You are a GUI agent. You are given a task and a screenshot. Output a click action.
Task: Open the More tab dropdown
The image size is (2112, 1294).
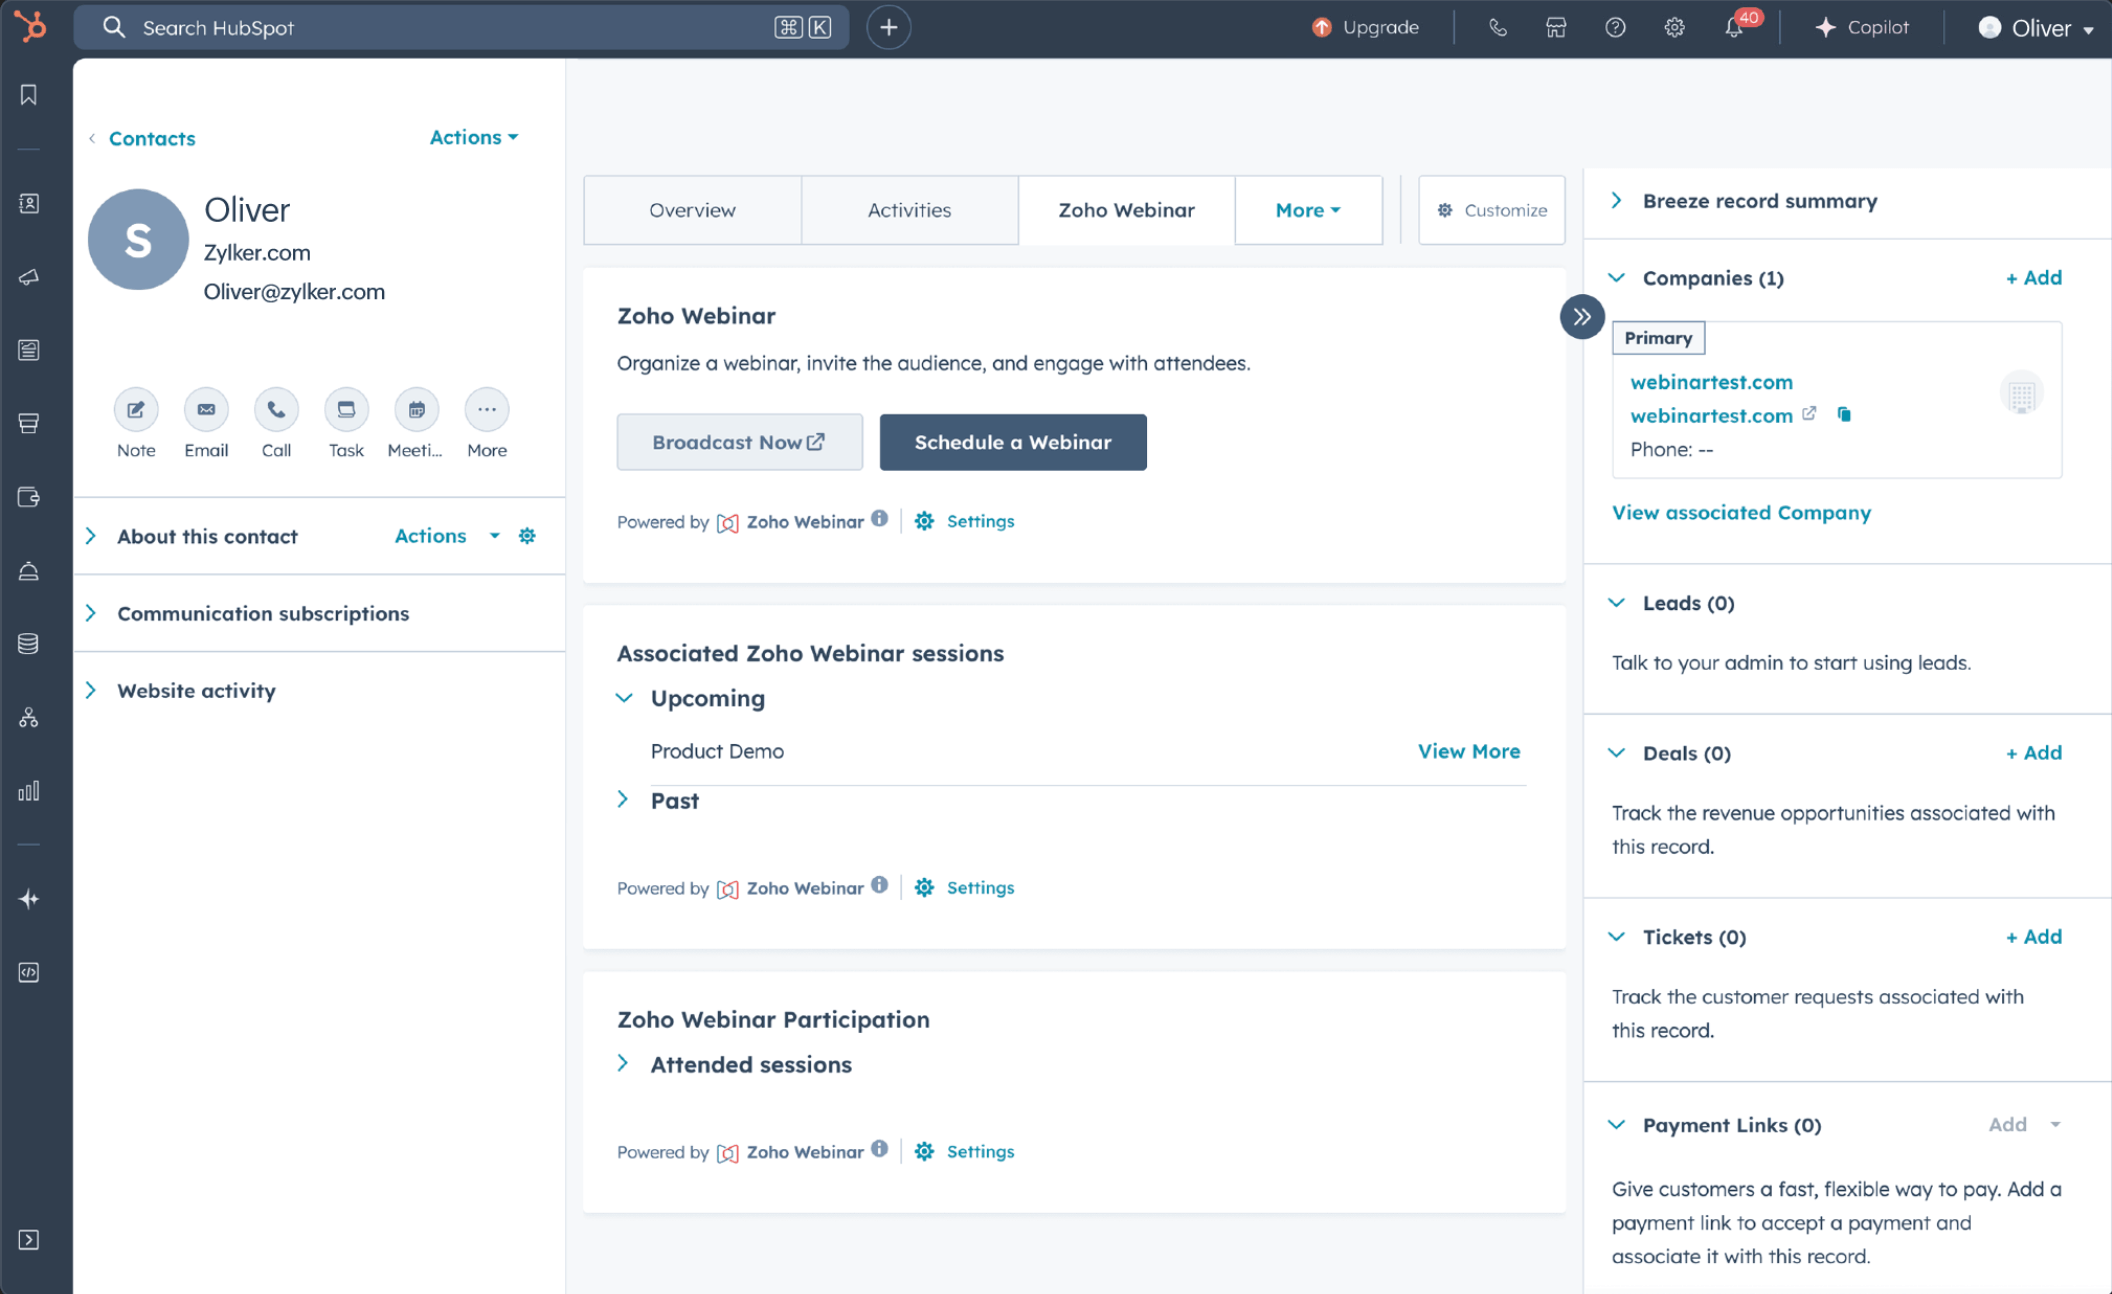[x=1308, y=210]
